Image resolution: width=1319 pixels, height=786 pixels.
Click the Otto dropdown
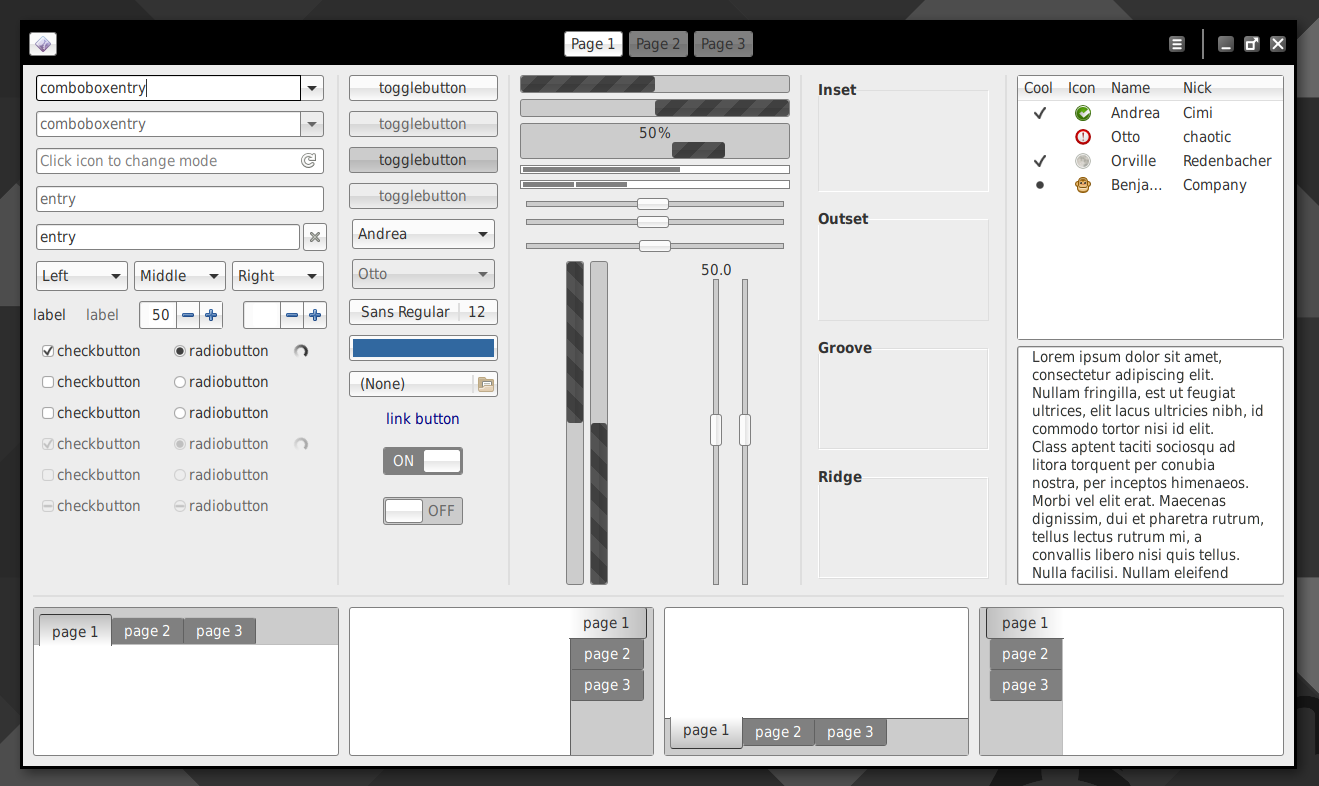[x=423, y=274]
